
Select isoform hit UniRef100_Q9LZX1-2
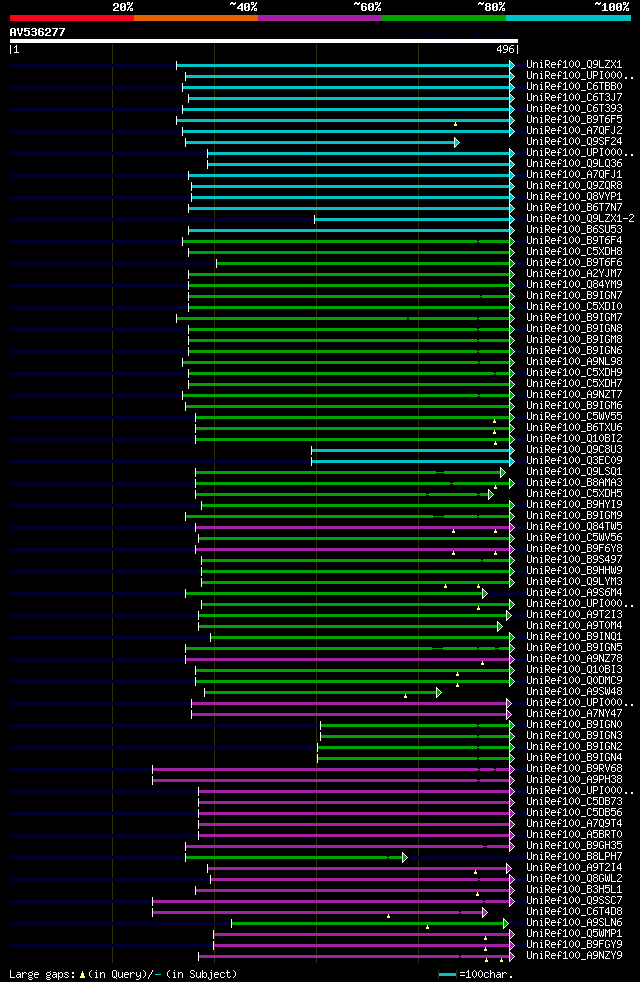point(581,219)
